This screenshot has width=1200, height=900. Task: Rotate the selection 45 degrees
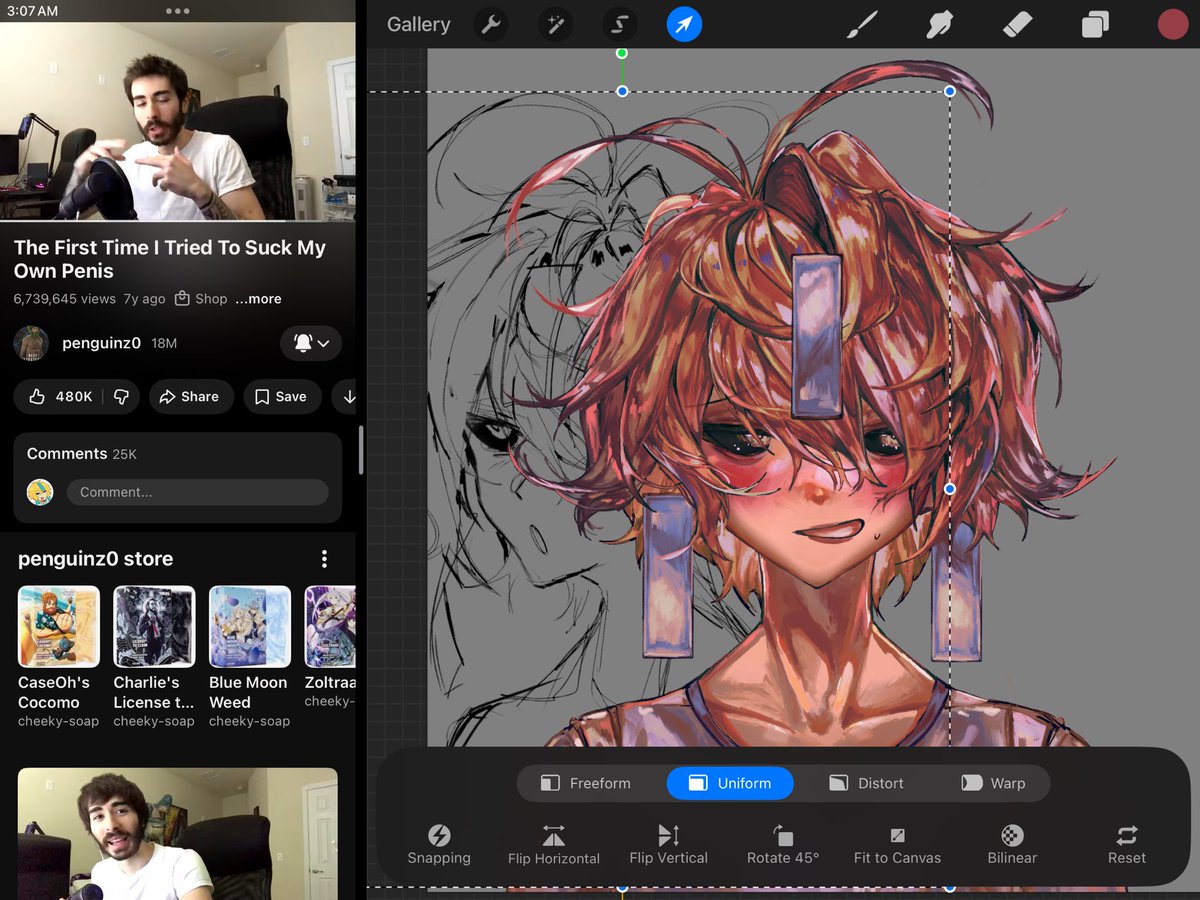click(x=783, y=845)
